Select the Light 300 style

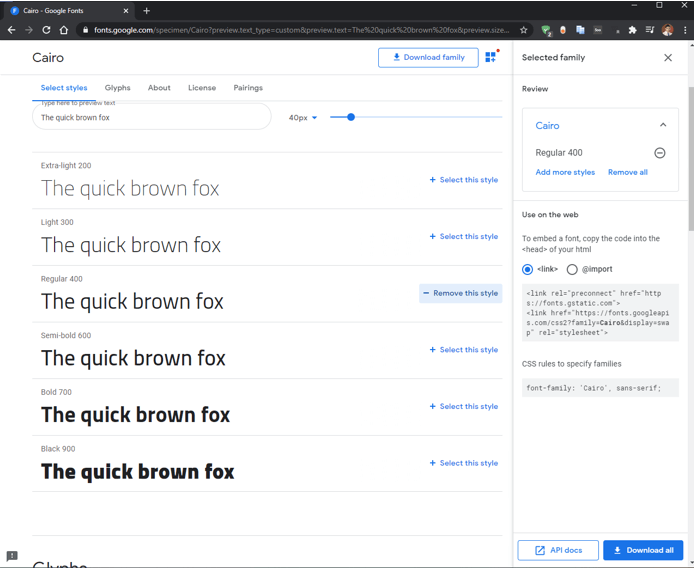coord(463,236)
